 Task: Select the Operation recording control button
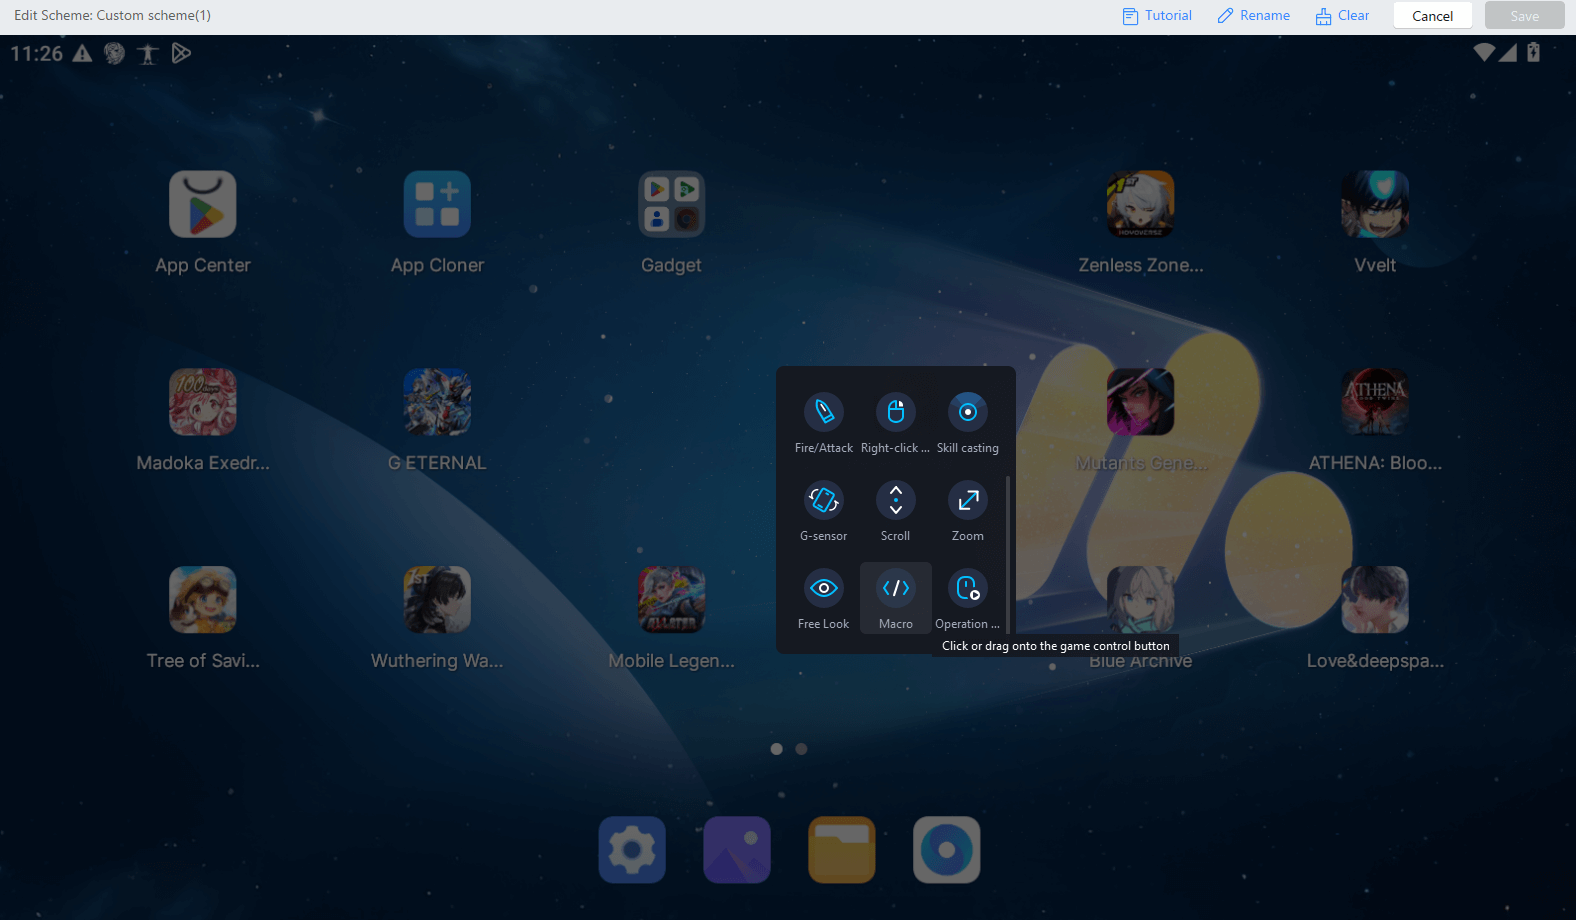point(967,600)
